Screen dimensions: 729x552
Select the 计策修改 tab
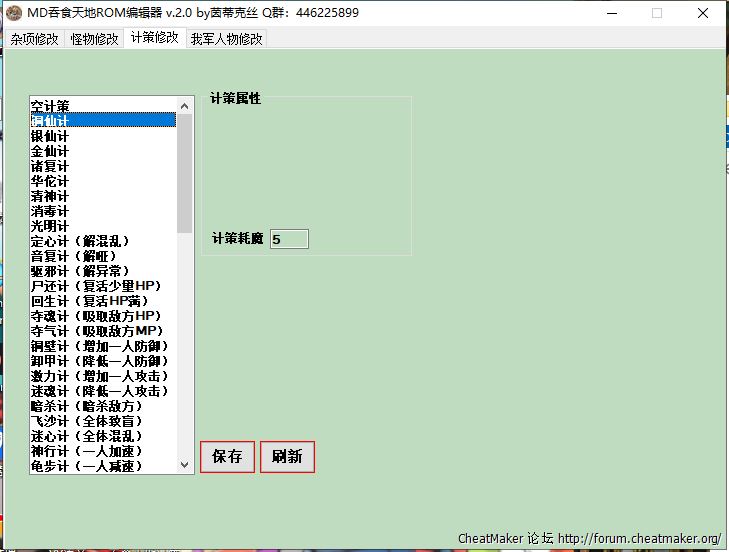[155, 38]
